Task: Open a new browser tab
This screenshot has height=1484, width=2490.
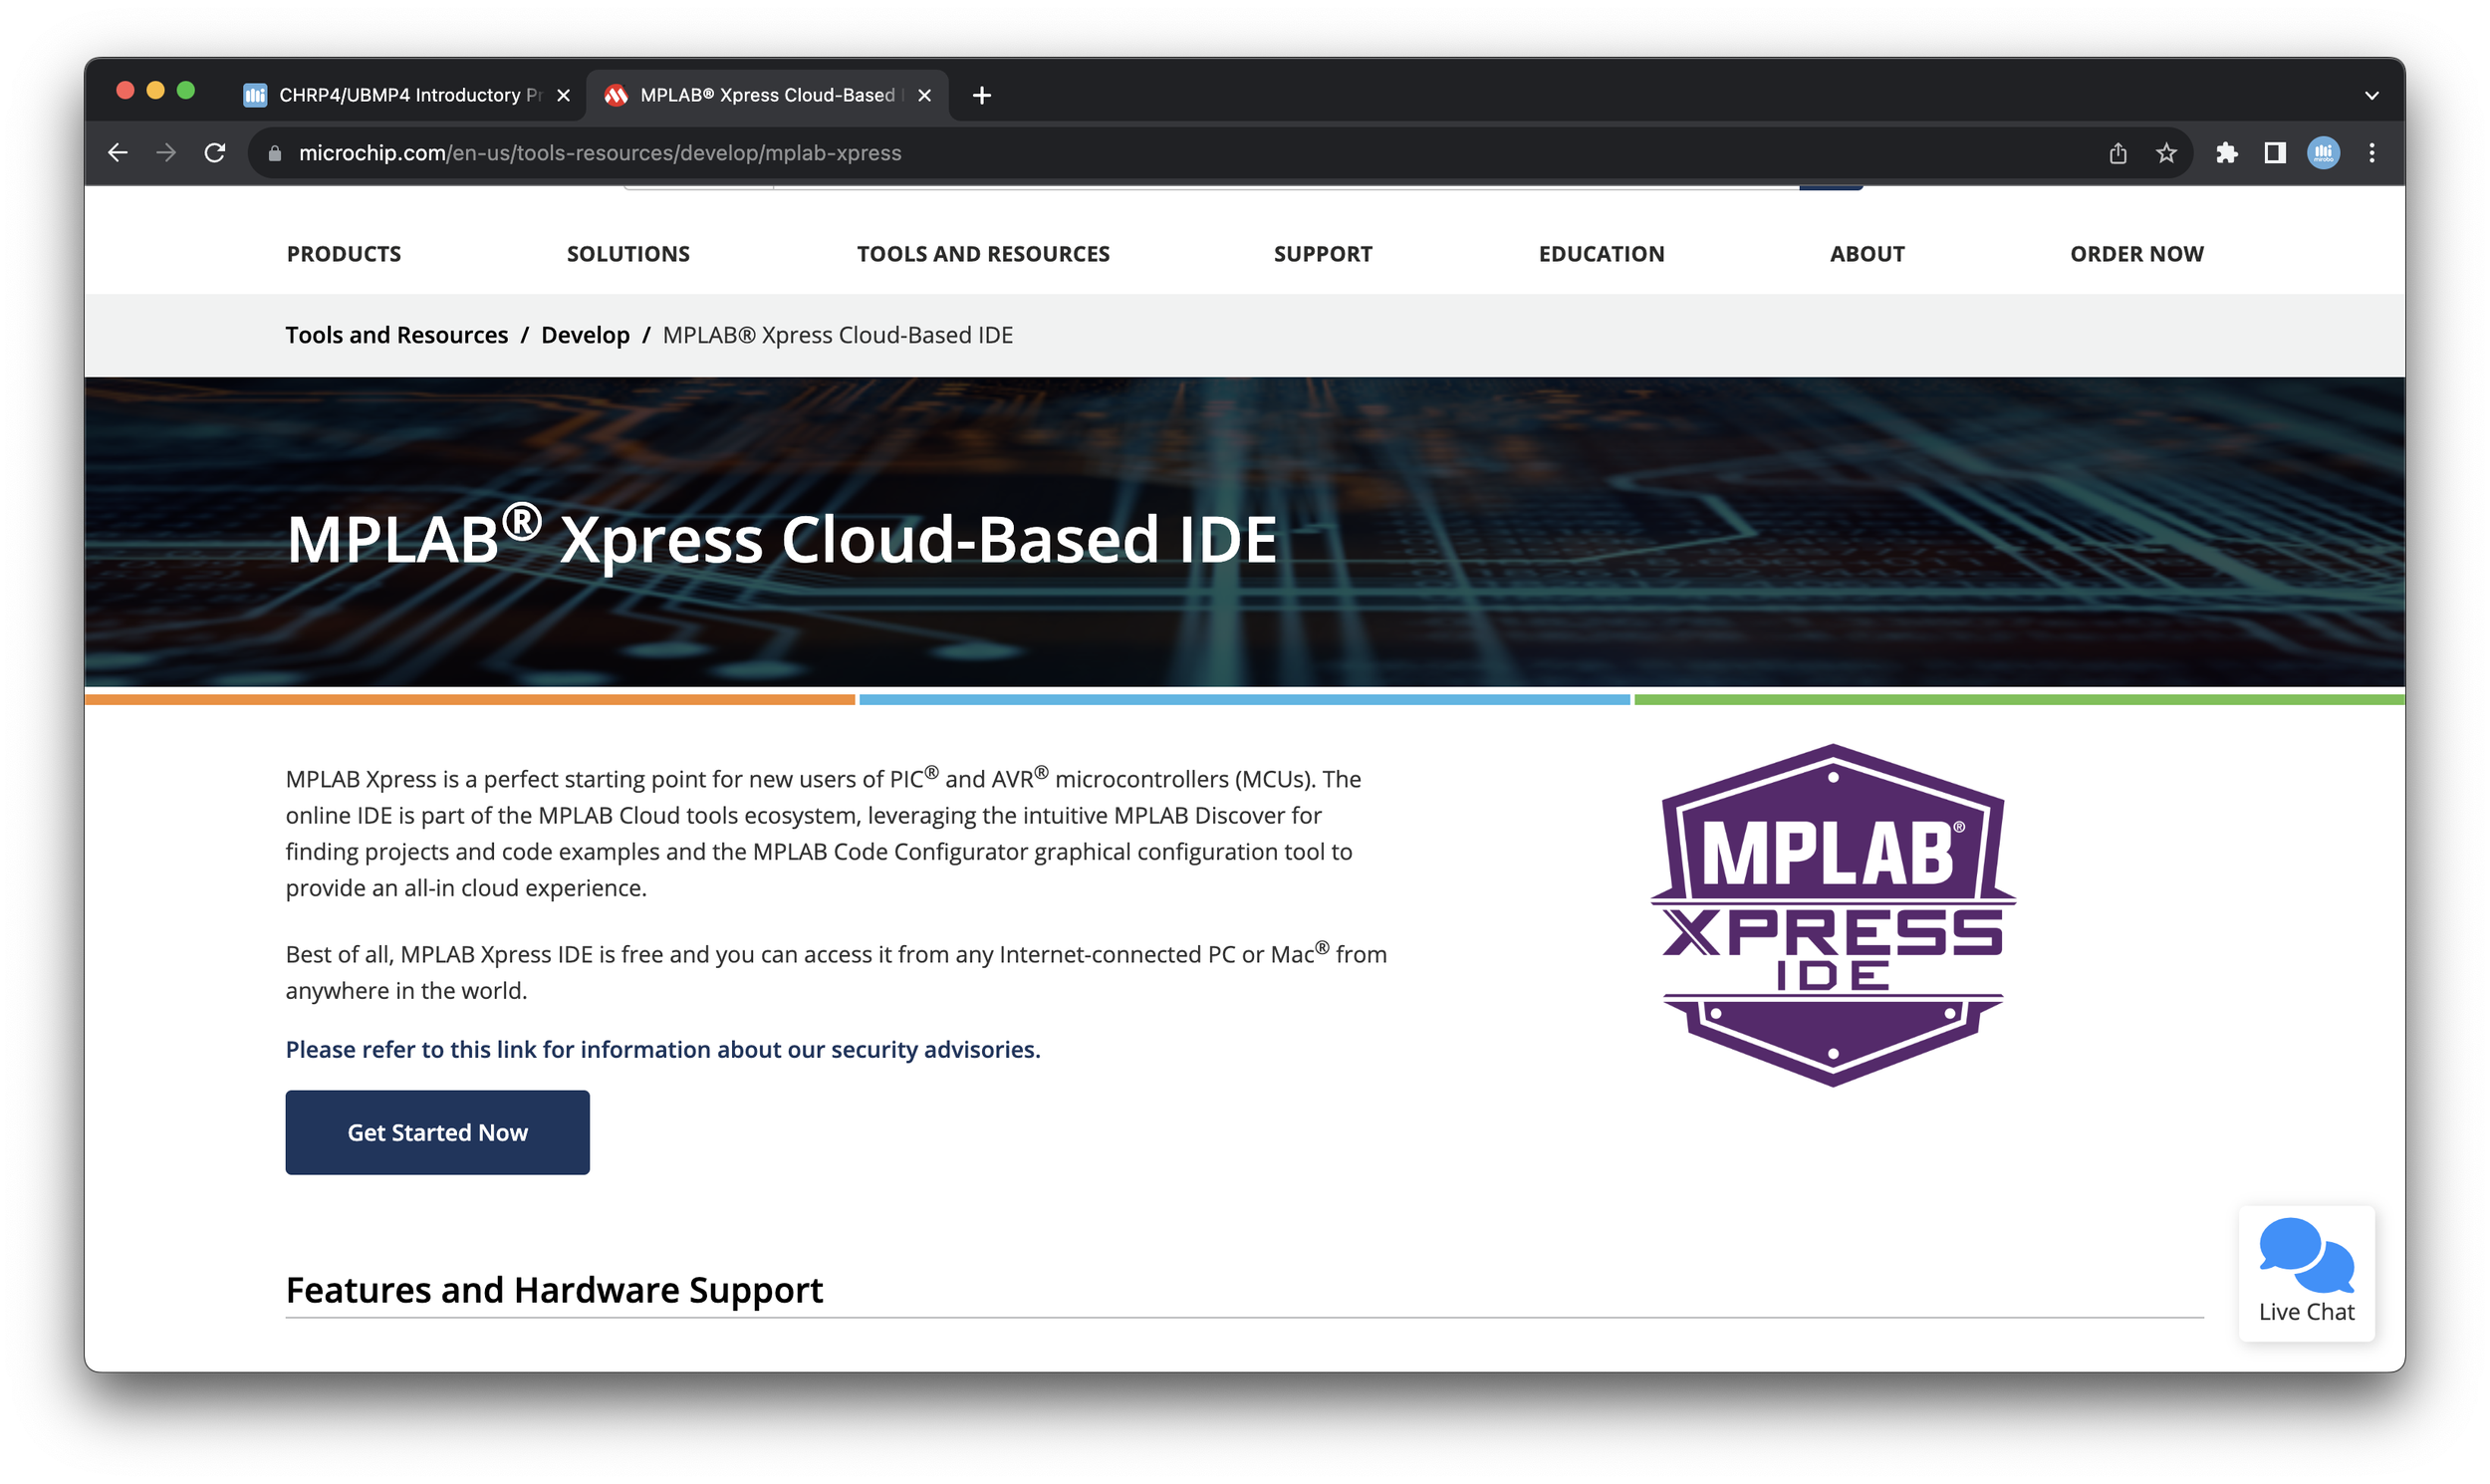Action: [981, 95]
